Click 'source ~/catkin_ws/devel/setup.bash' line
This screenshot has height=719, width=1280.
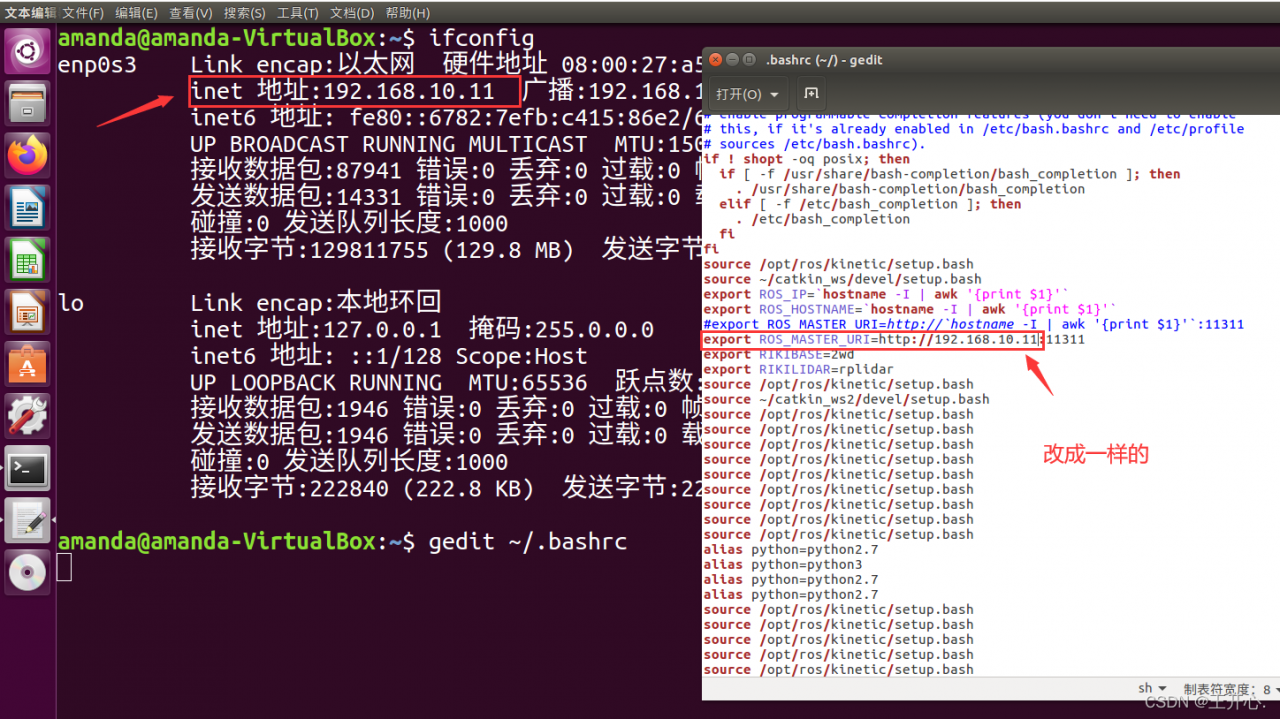pos(842,279)
